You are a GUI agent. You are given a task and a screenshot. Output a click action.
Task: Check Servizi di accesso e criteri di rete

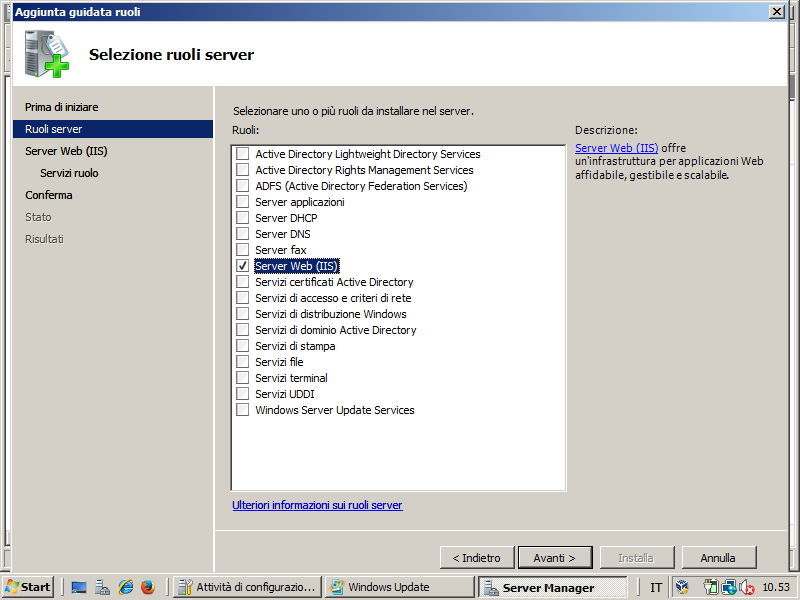coord(243,297)
